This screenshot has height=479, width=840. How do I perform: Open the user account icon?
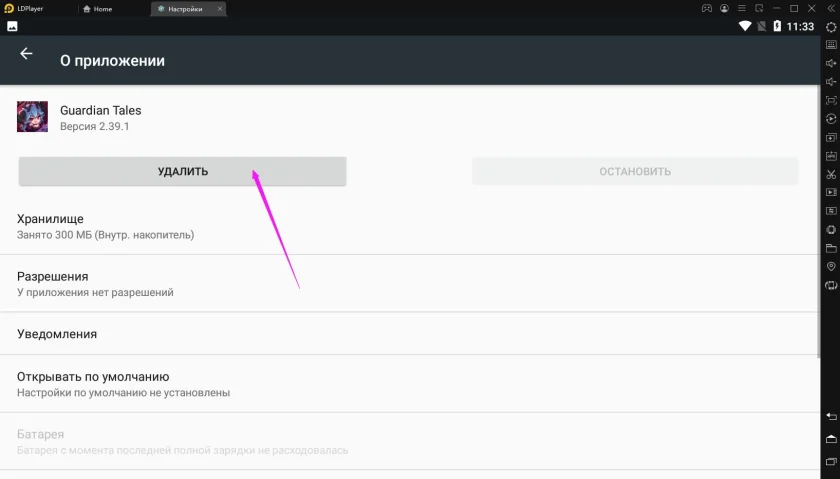click(x=724, y=9)
